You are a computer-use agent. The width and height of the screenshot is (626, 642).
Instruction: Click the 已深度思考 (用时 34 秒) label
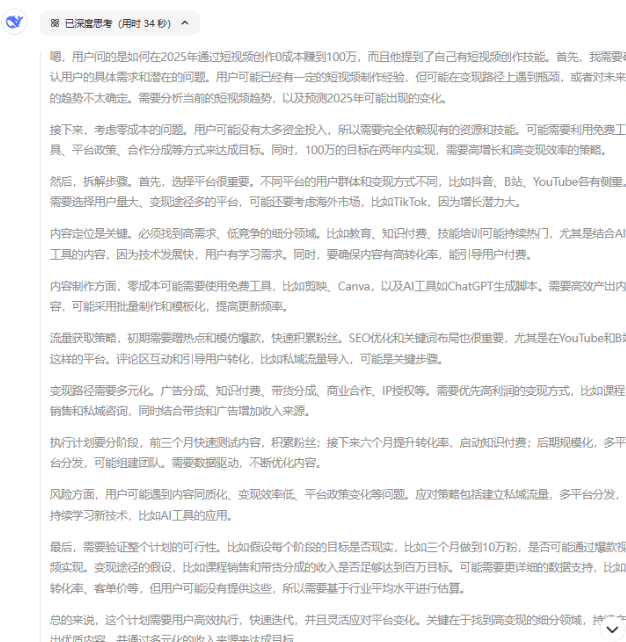[117, 23]
